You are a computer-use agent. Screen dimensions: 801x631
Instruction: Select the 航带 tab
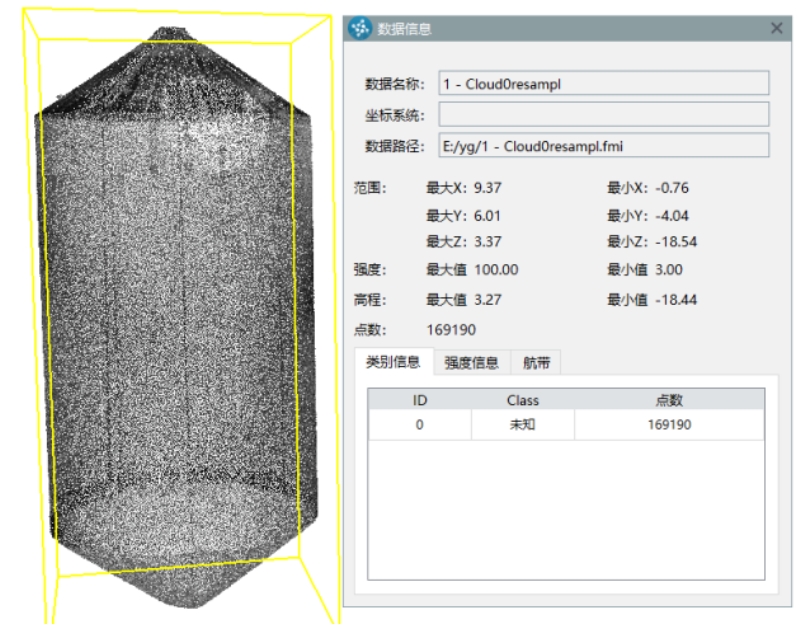[x=536, y=363]
